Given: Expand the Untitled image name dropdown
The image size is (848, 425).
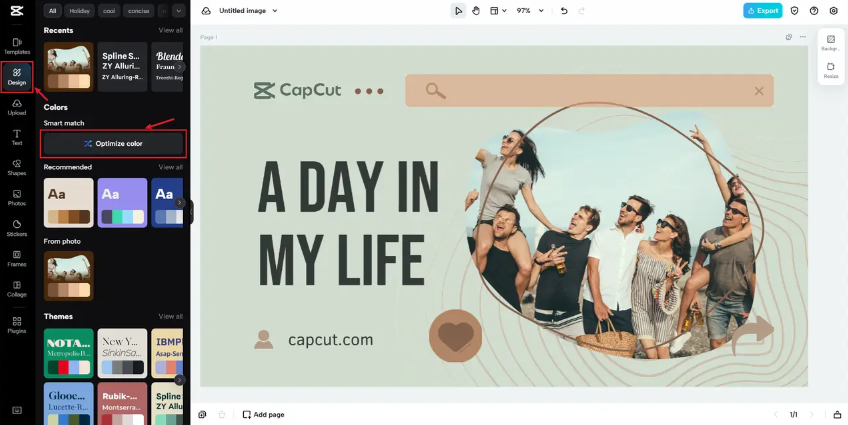Looking at the screenshot, I should point(275,11).
